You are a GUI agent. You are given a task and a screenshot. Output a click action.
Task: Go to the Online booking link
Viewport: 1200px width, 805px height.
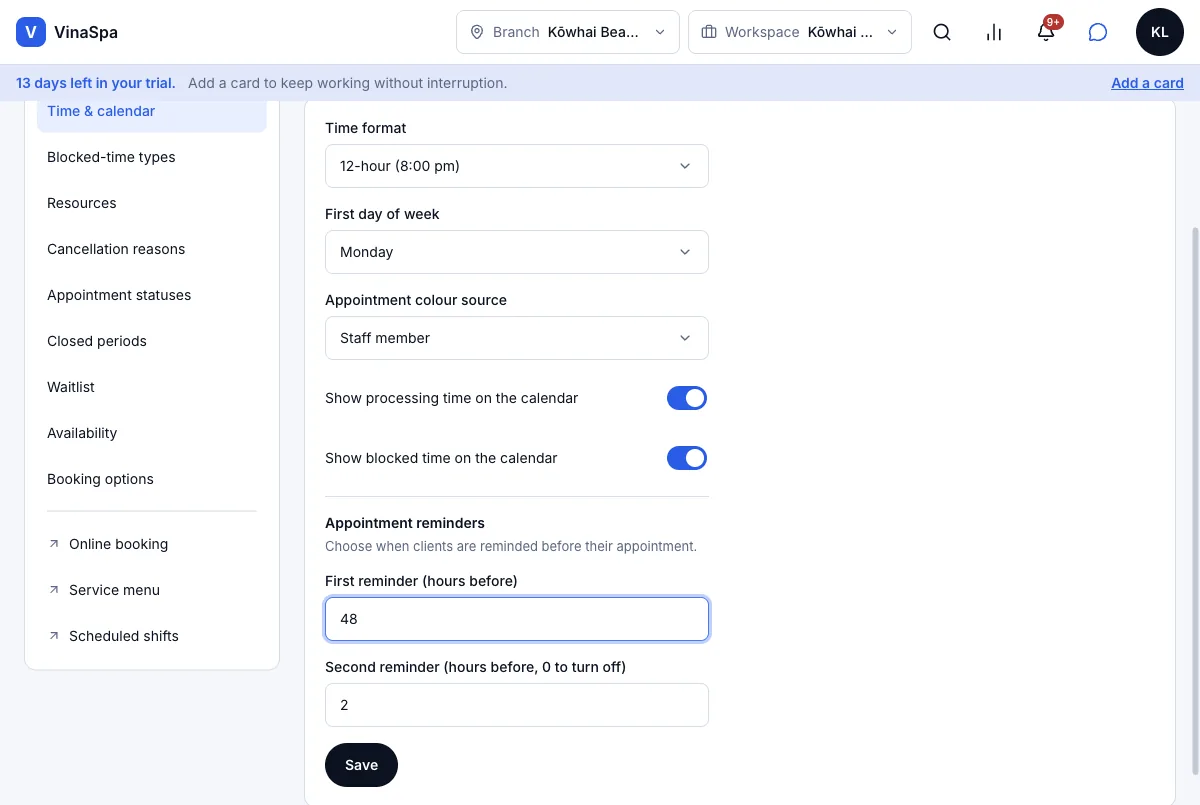[152, 544]
